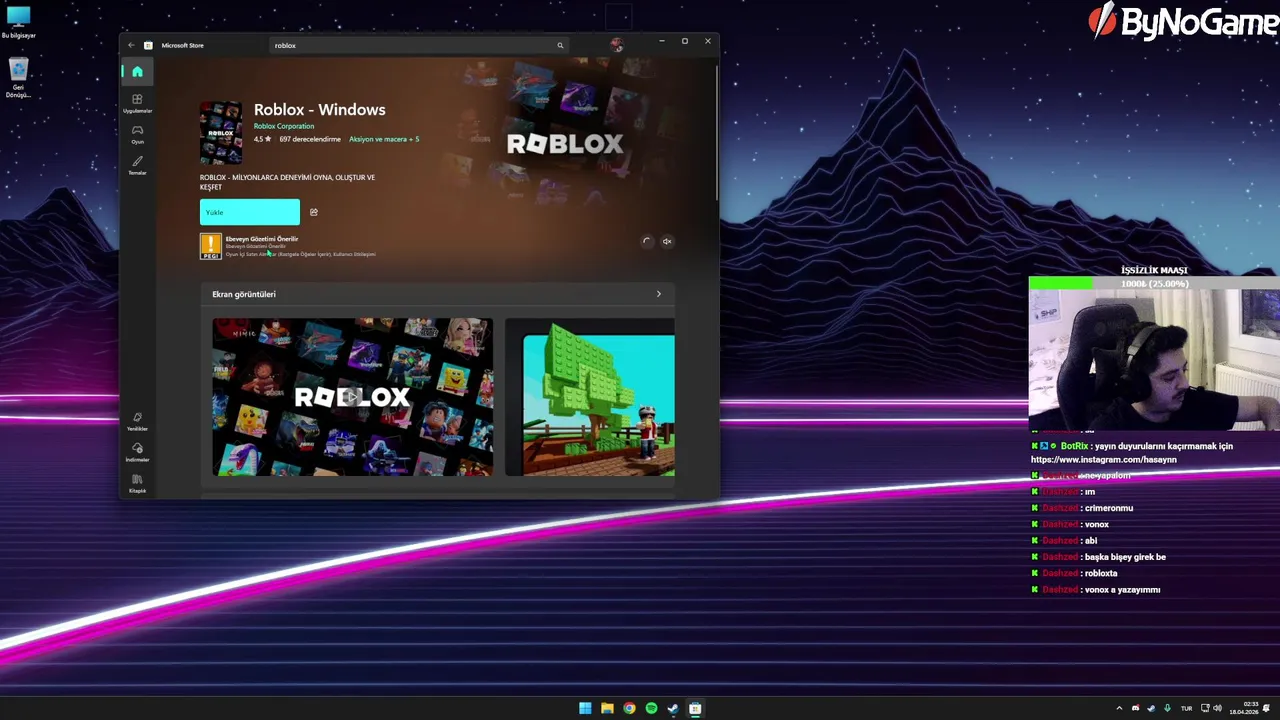The image size is (1280, 720).
Task: Open network display tray icon
Action: click(x=1205, y=708)
